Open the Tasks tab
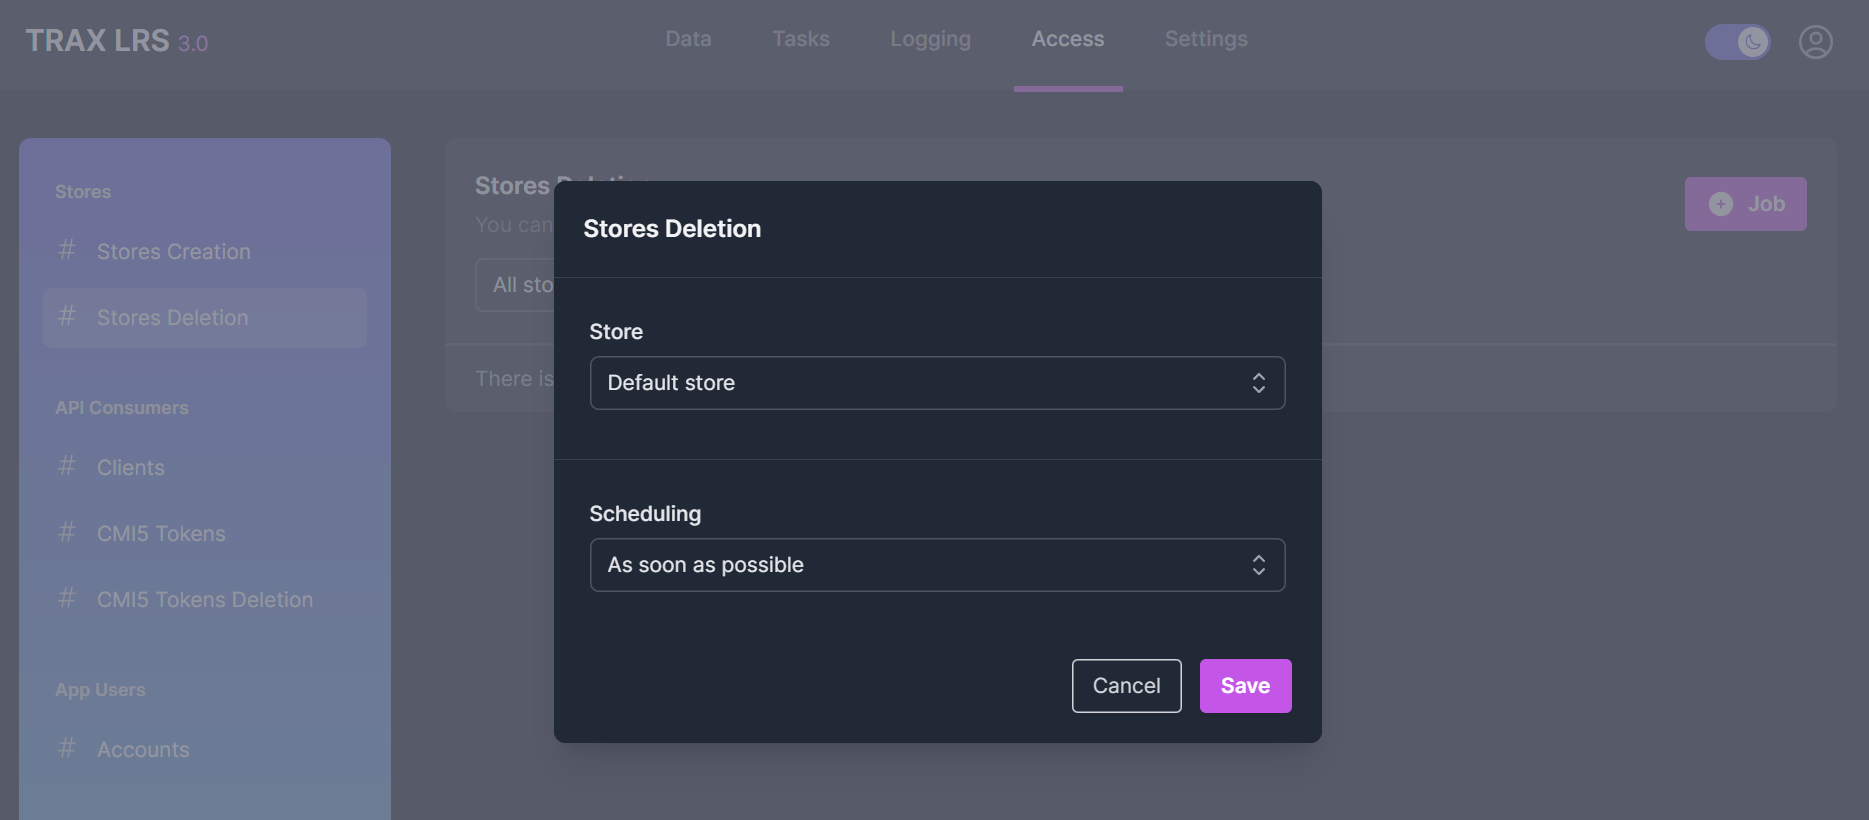The height and width of the screenshot is (820, 1869). point(800,39)
